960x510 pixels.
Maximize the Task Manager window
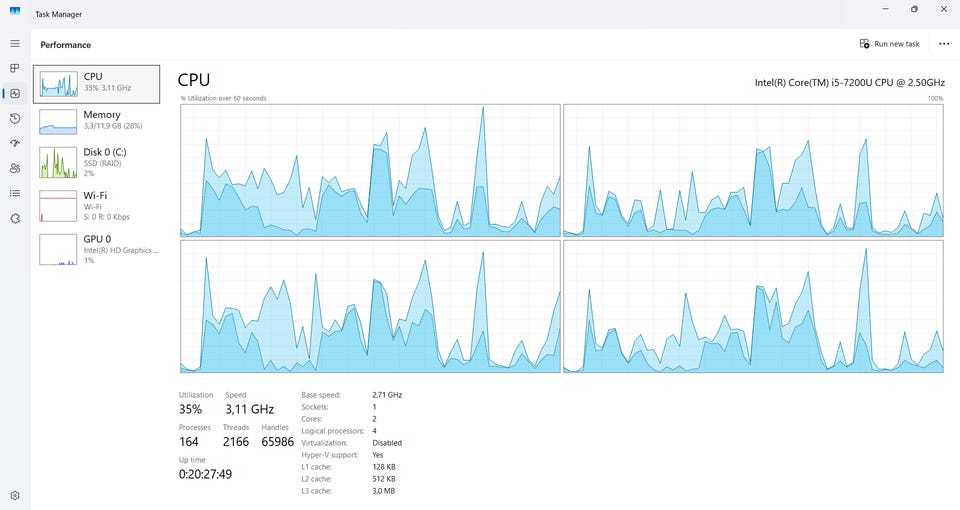[914, 9]
